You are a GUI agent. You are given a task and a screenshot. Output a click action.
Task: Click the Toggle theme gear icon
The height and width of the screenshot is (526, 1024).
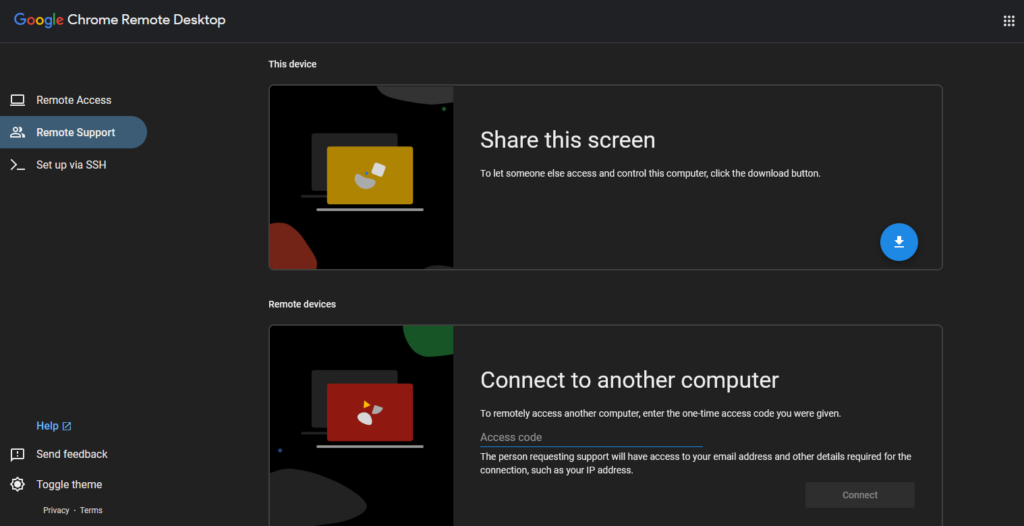17,485
